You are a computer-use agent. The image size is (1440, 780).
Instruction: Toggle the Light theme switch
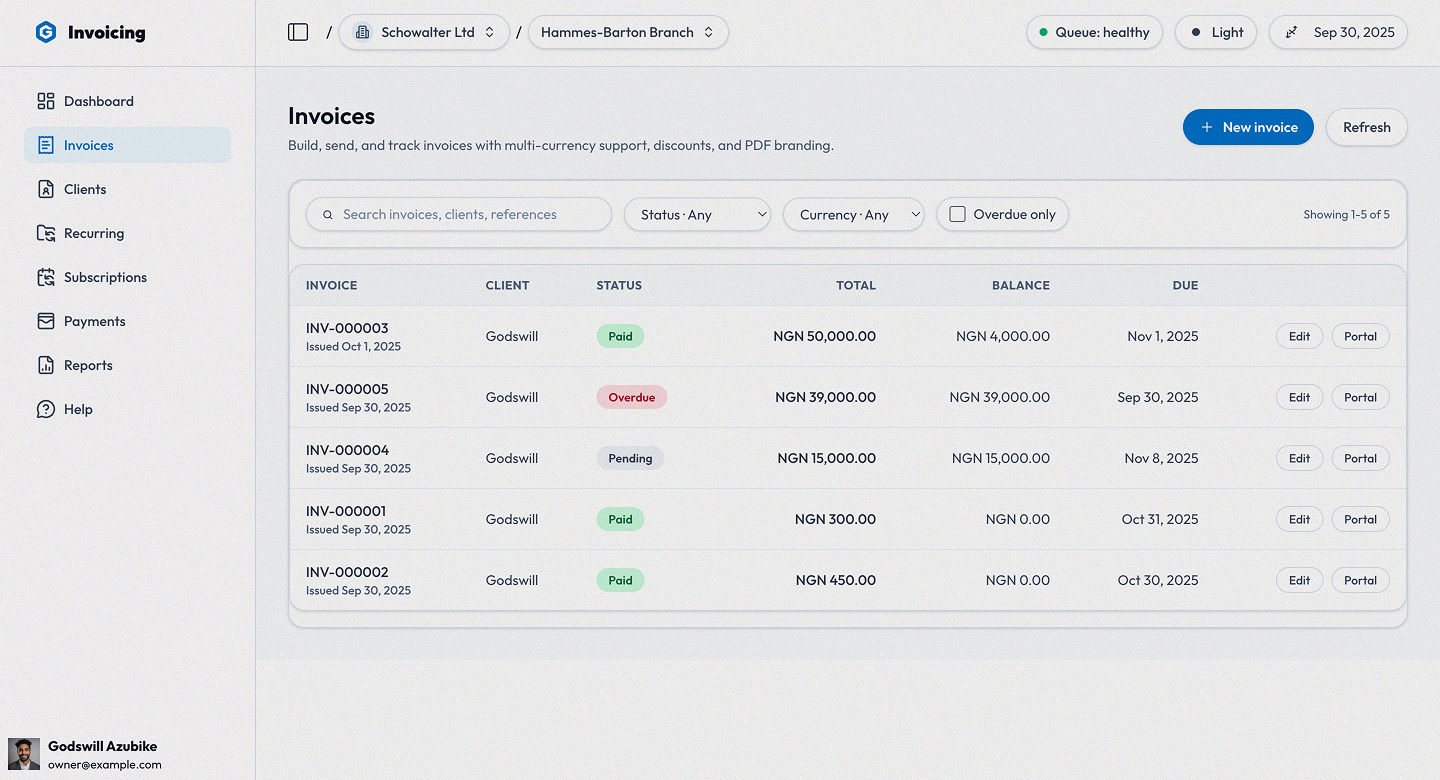(x=1216, y=32)
